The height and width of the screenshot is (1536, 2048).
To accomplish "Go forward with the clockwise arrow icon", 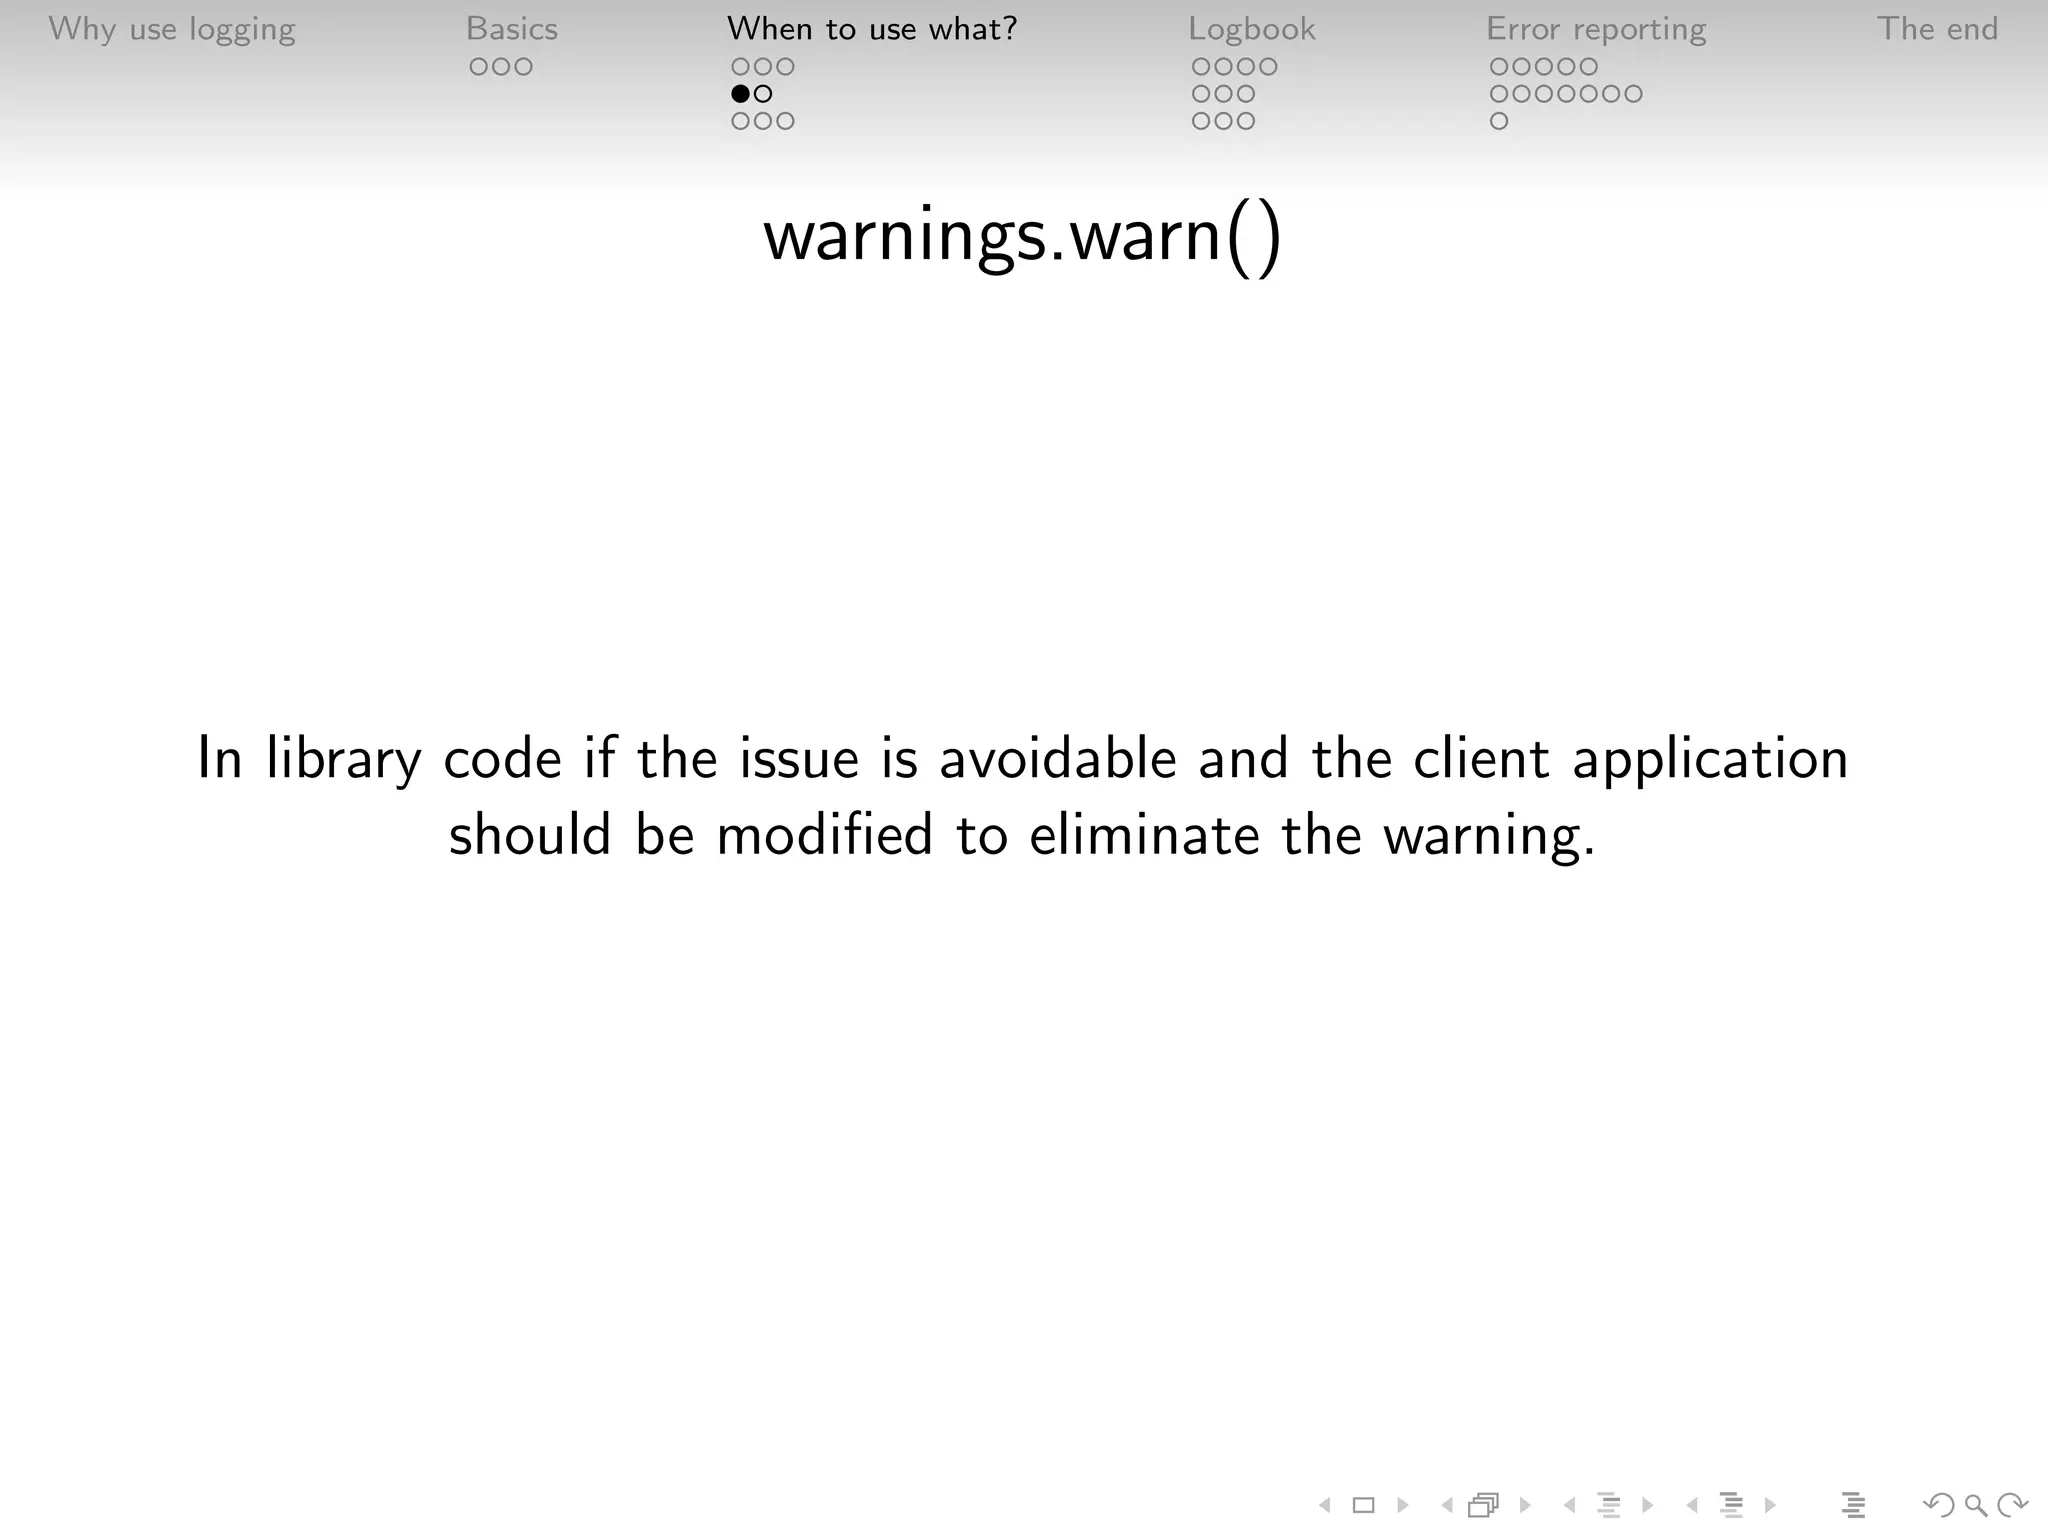I will point(2012,1505).
